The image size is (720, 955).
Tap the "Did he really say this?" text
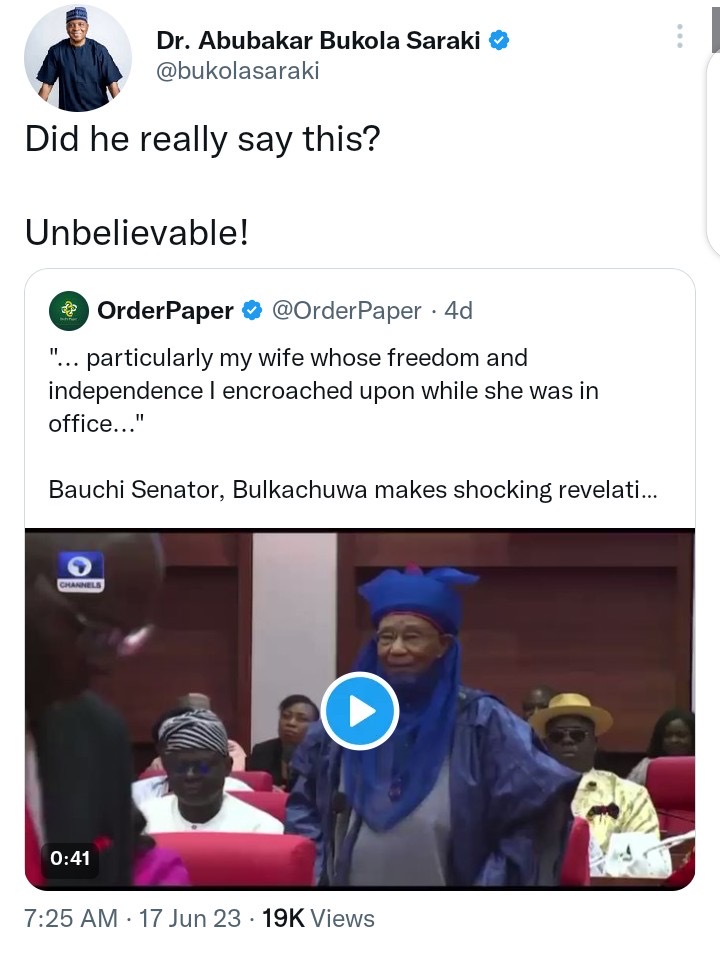202,139
